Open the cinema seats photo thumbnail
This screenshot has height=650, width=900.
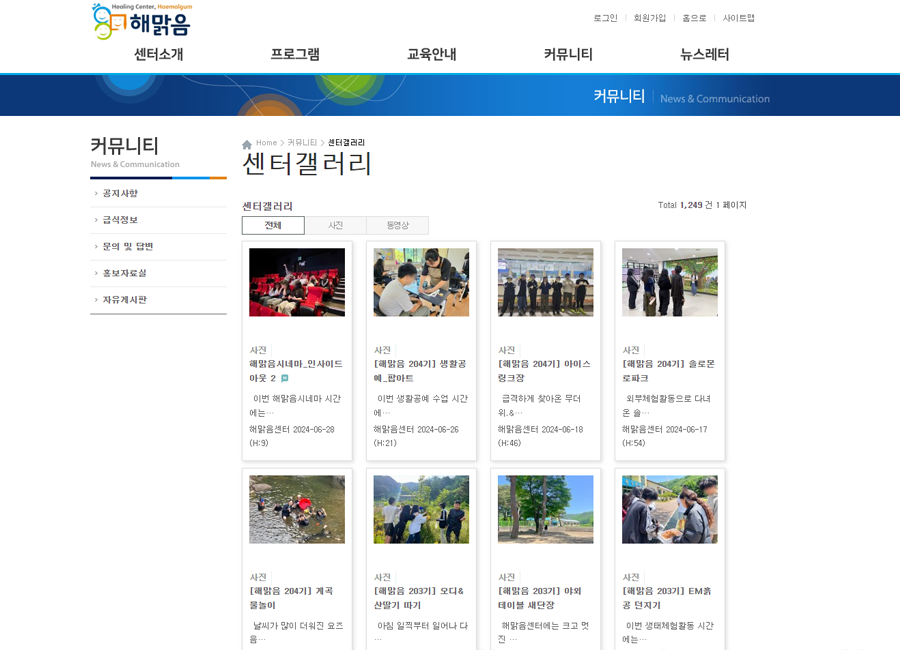point(297,283)
